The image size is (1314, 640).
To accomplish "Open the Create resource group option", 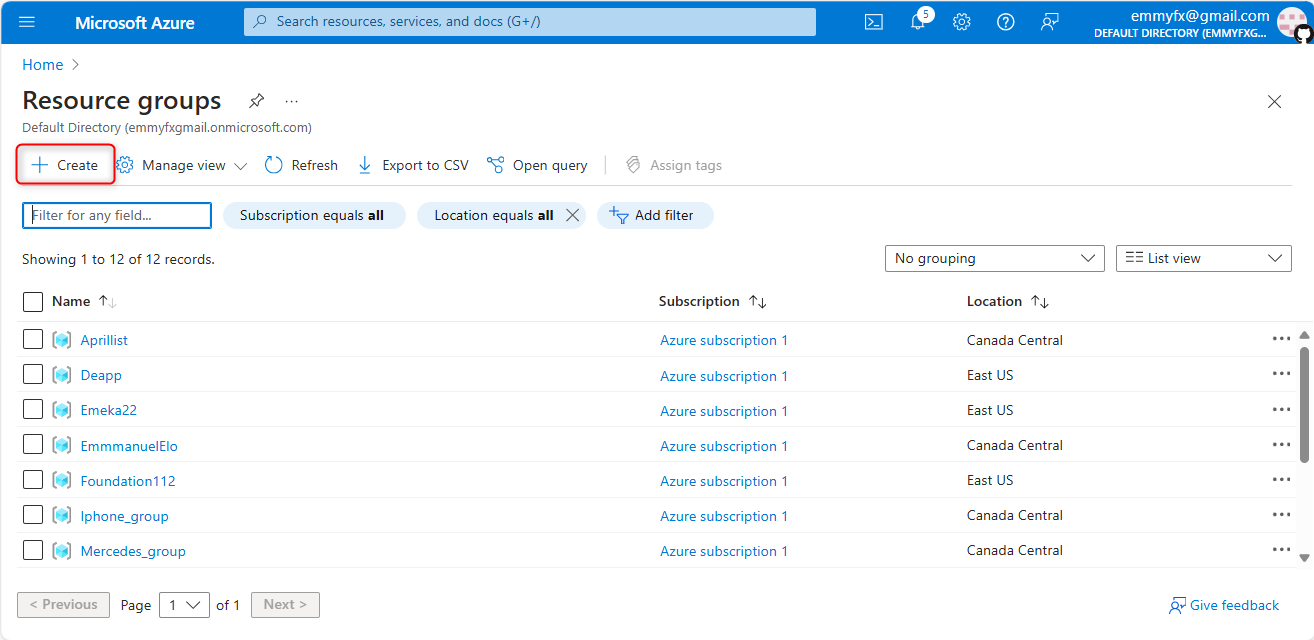I will point(65,165).
